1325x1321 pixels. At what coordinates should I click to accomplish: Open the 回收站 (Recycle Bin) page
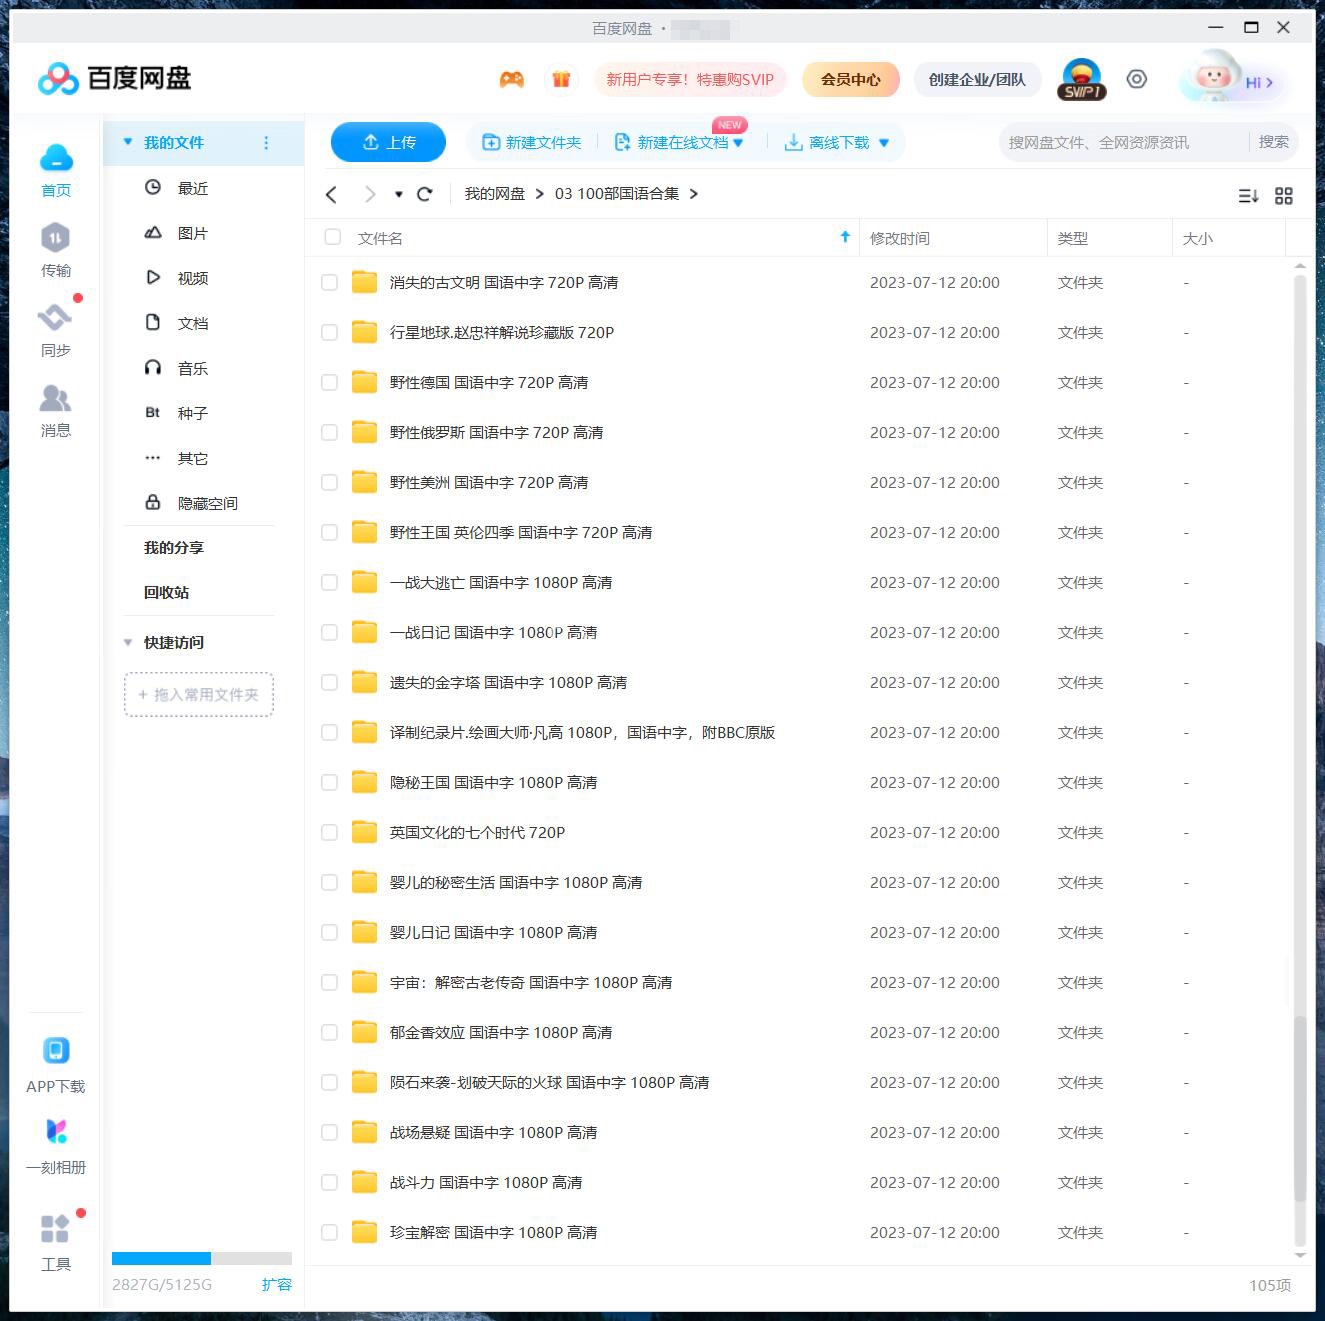pos(165,592)
